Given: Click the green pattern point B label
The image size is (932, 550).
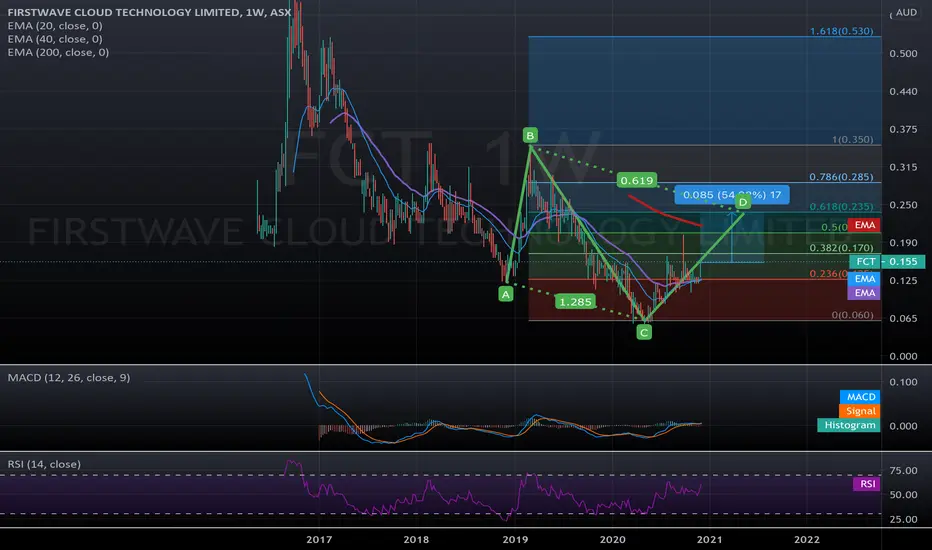Looking at the screenshot, I should [530, 136].
